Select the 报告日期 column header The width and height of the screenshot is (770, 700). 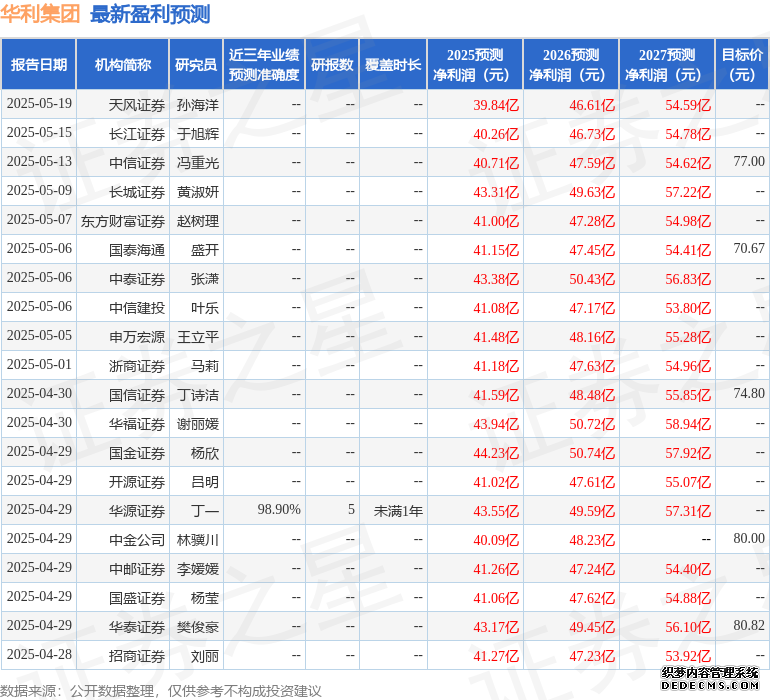pos(38,64)
